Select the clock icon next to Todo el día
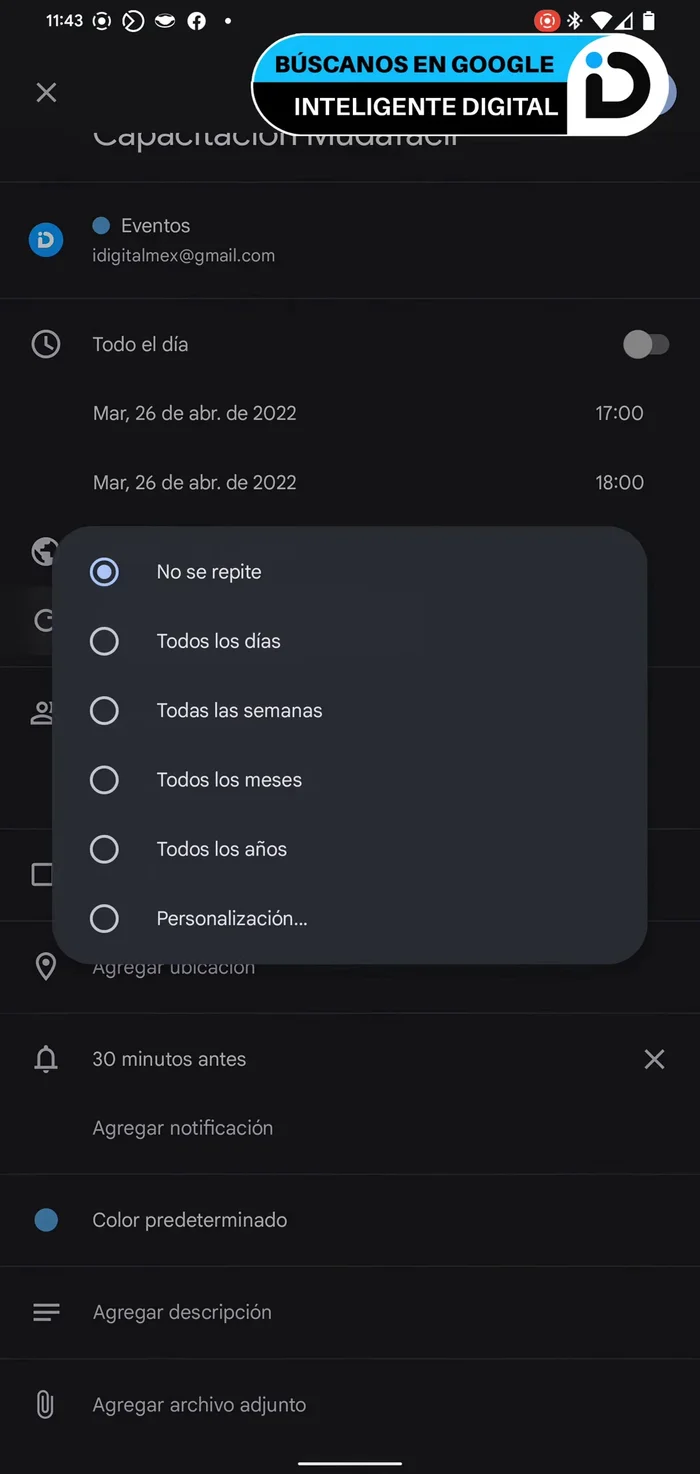 coord(46,344)
